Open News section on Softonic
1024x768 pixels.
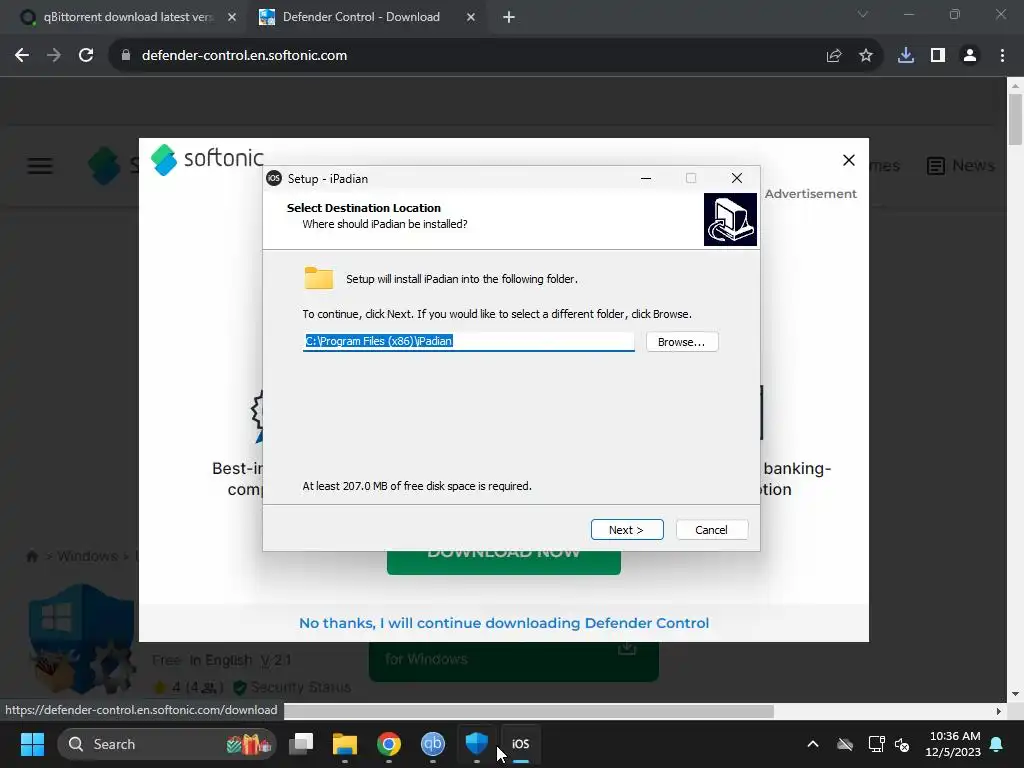point(961,166)
